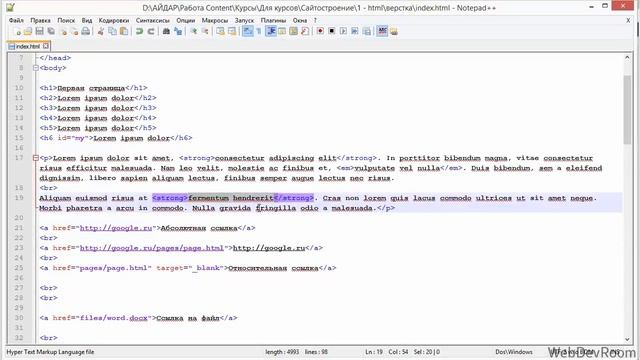Open the ? help menu
Image resolution: width=640 pixels, height=360 pixels.
315,20
